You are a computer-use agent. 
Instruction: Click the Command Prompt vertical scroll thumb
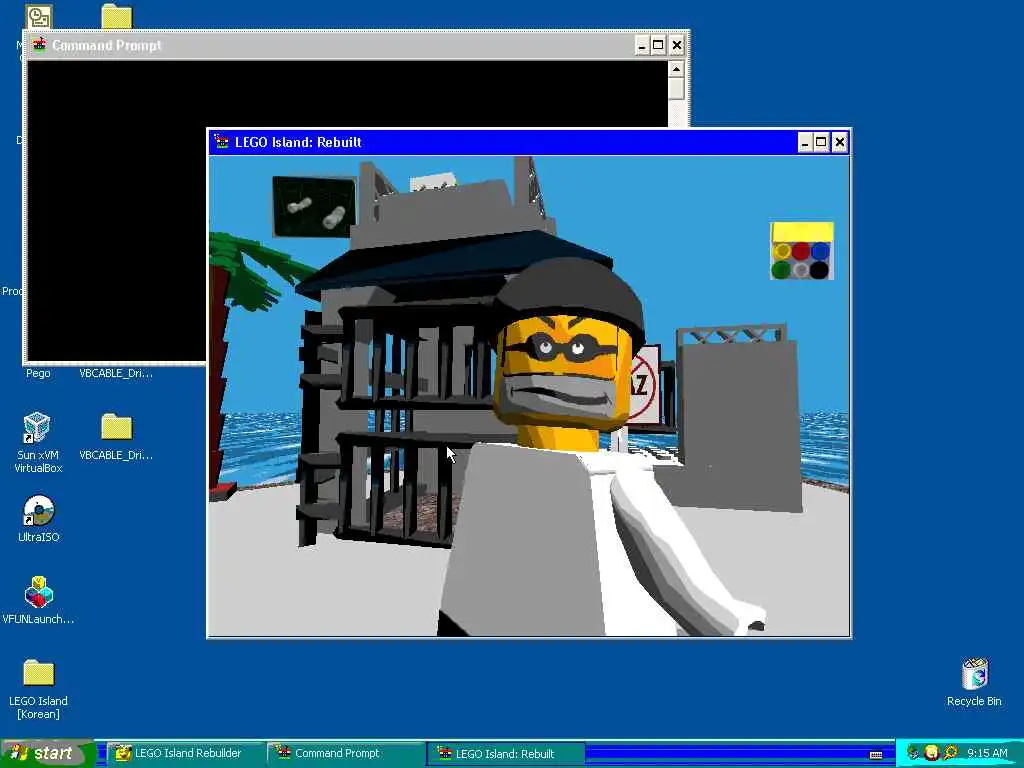[677, 88]
